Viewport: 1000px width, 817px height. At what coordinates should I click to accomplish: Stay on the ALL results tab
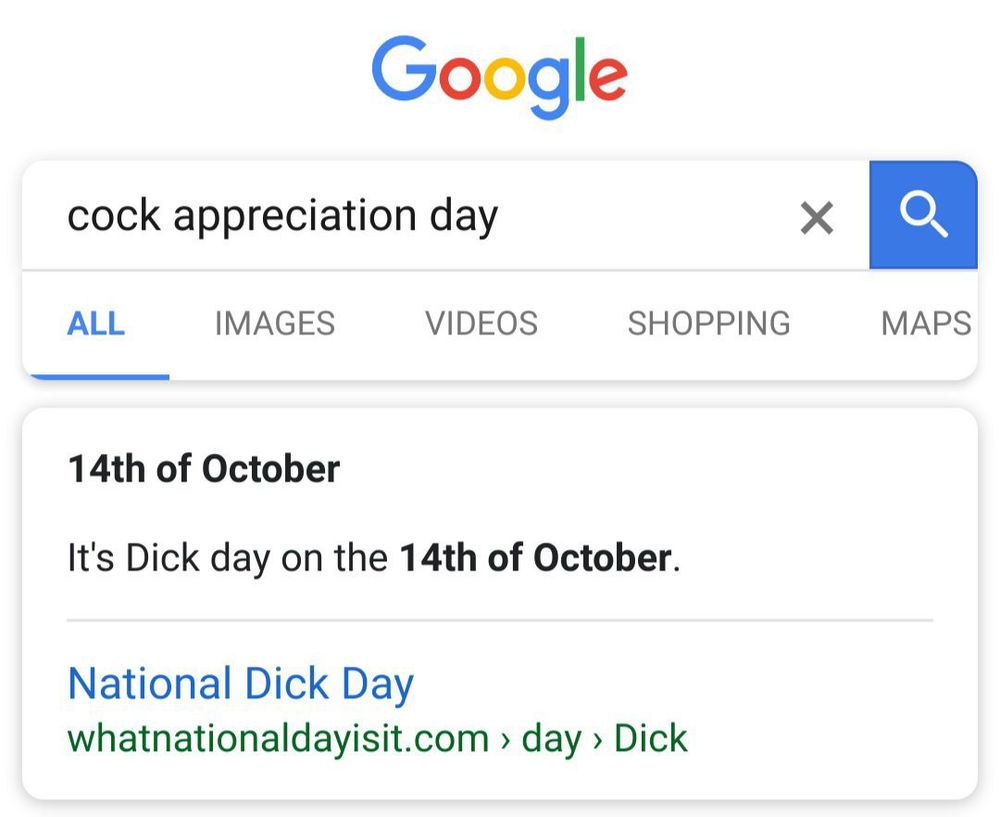pyautogui.click(x=96, y=324)
